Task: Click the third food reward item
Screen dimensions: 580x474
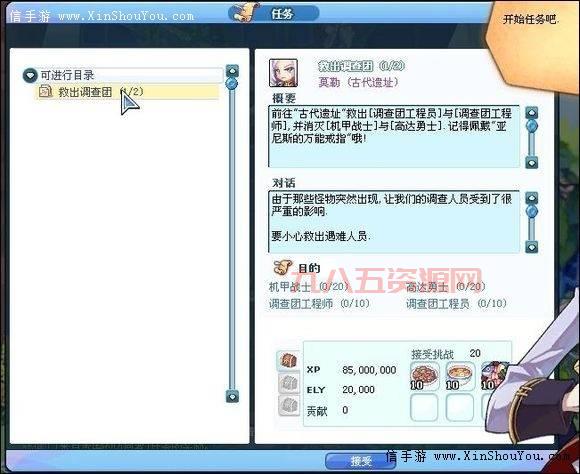Action: coord(495,376)
